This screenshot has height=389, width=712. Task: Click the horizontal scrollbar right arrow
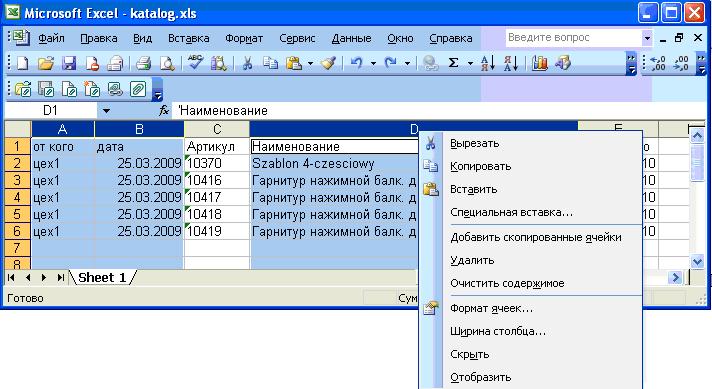coord(676,277)
